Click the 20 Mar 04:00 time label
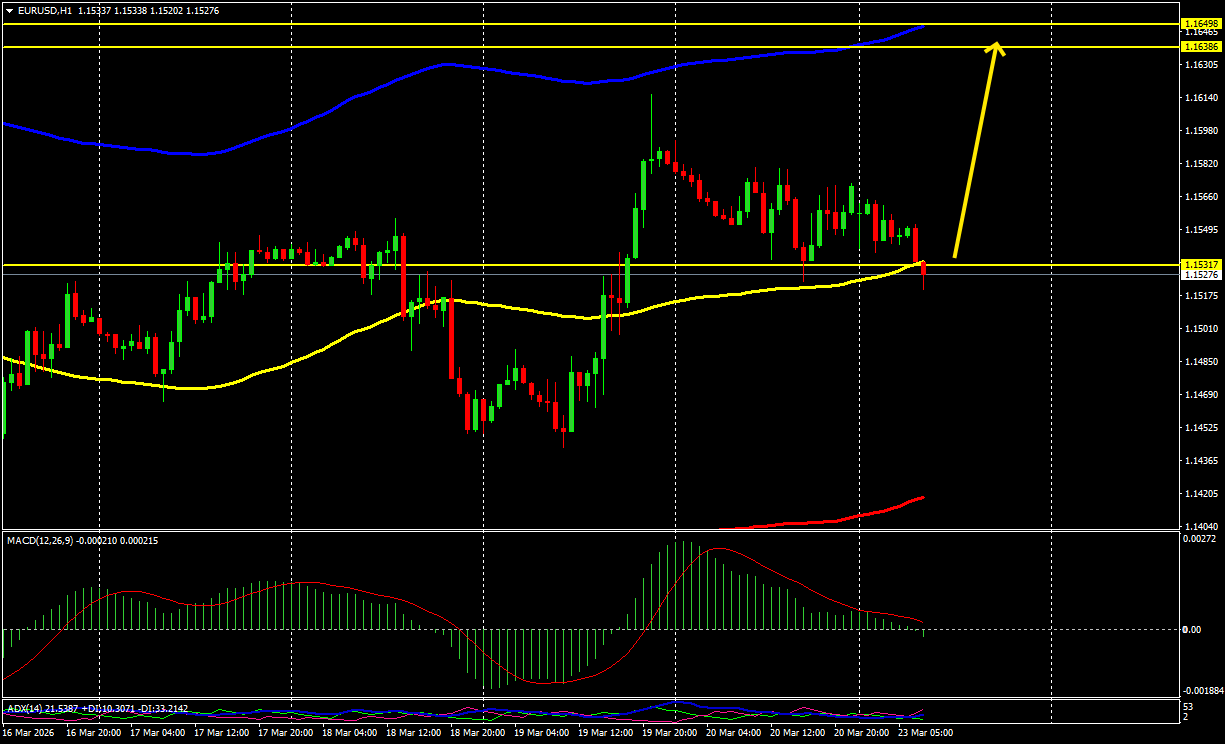Image resolution: width=1225 pixels, height=744 pixels. point(734,734)
